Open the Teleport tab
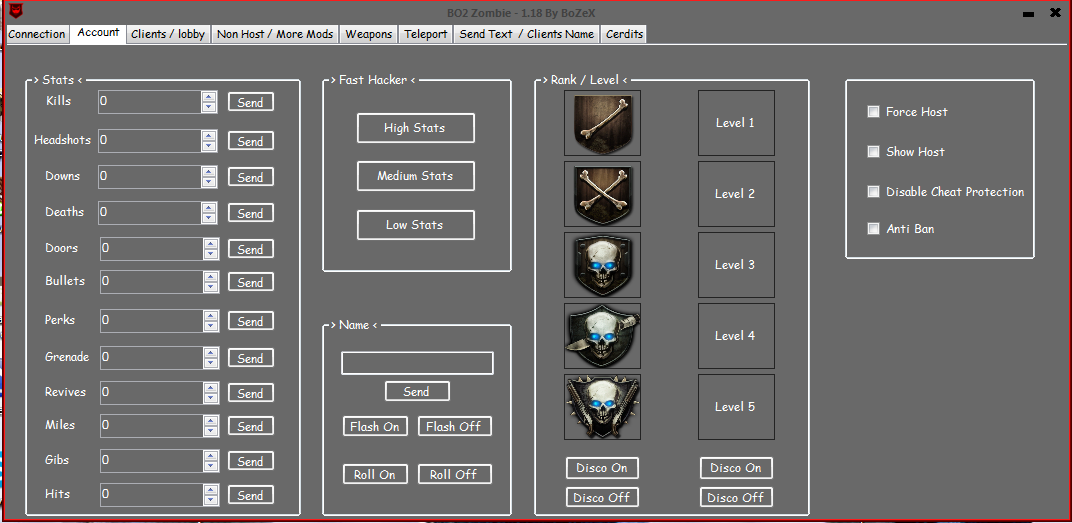The height and width of the screenshot is (523, 1072). tap(426, 34)
